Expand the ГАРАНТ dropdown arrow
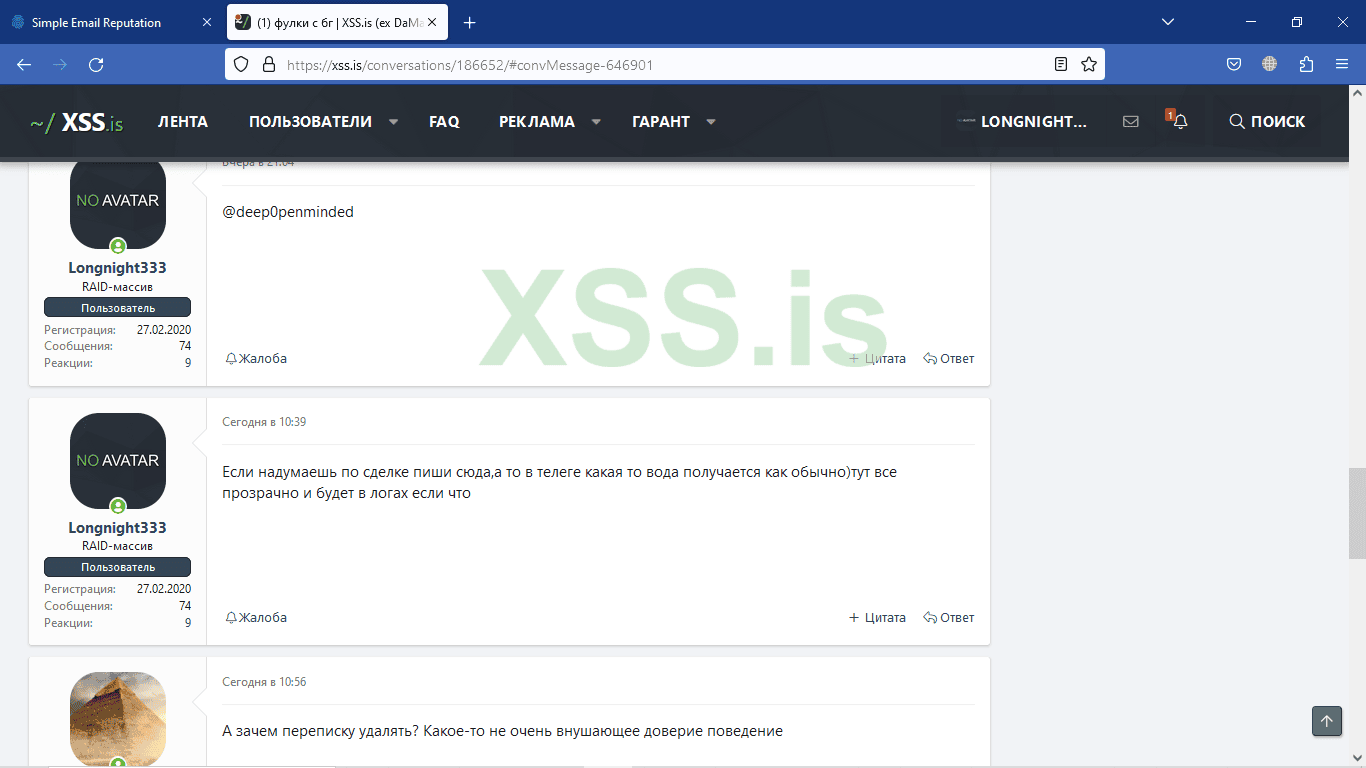 [711, 122]
